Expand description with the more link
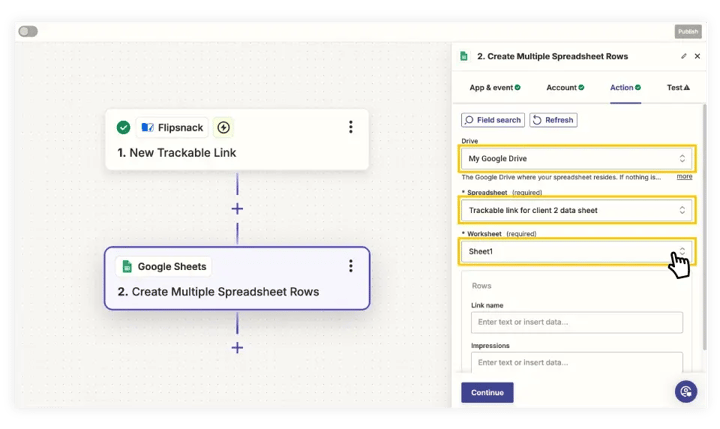 click(684, 176)
